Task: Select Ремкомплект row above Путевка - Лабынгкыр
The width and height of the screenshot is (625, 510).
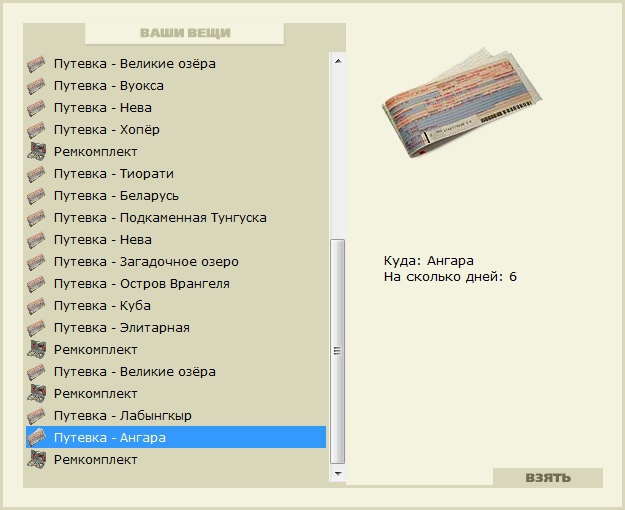Action: tap(176, 394)
